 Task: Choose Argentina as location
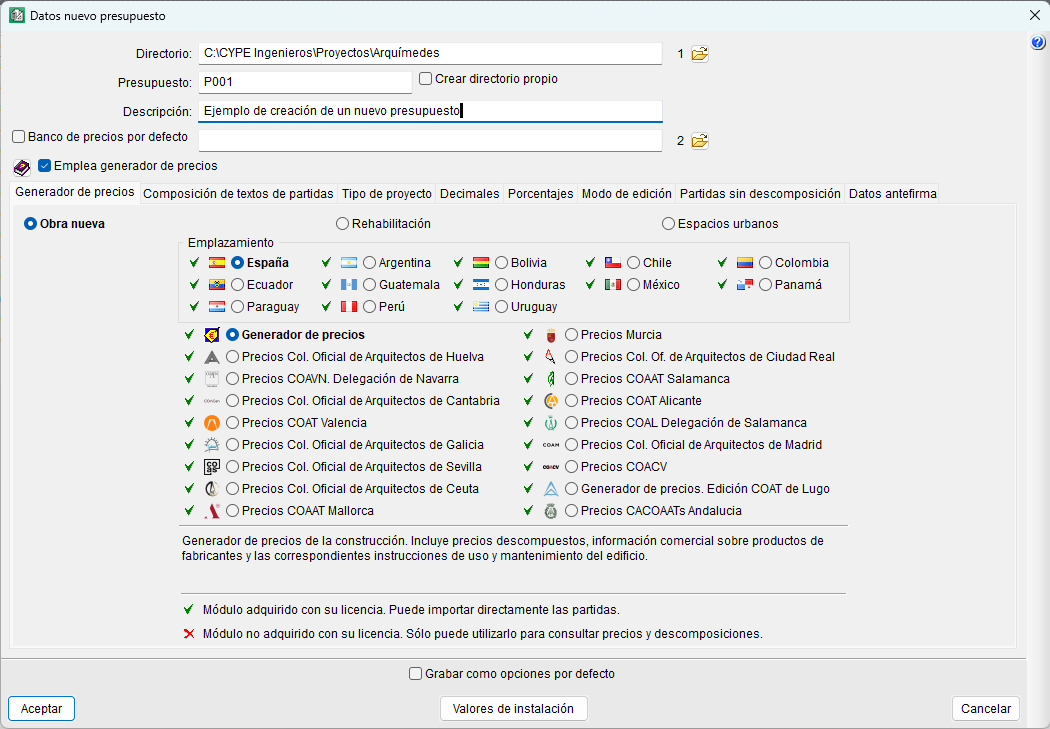[370, 263]
